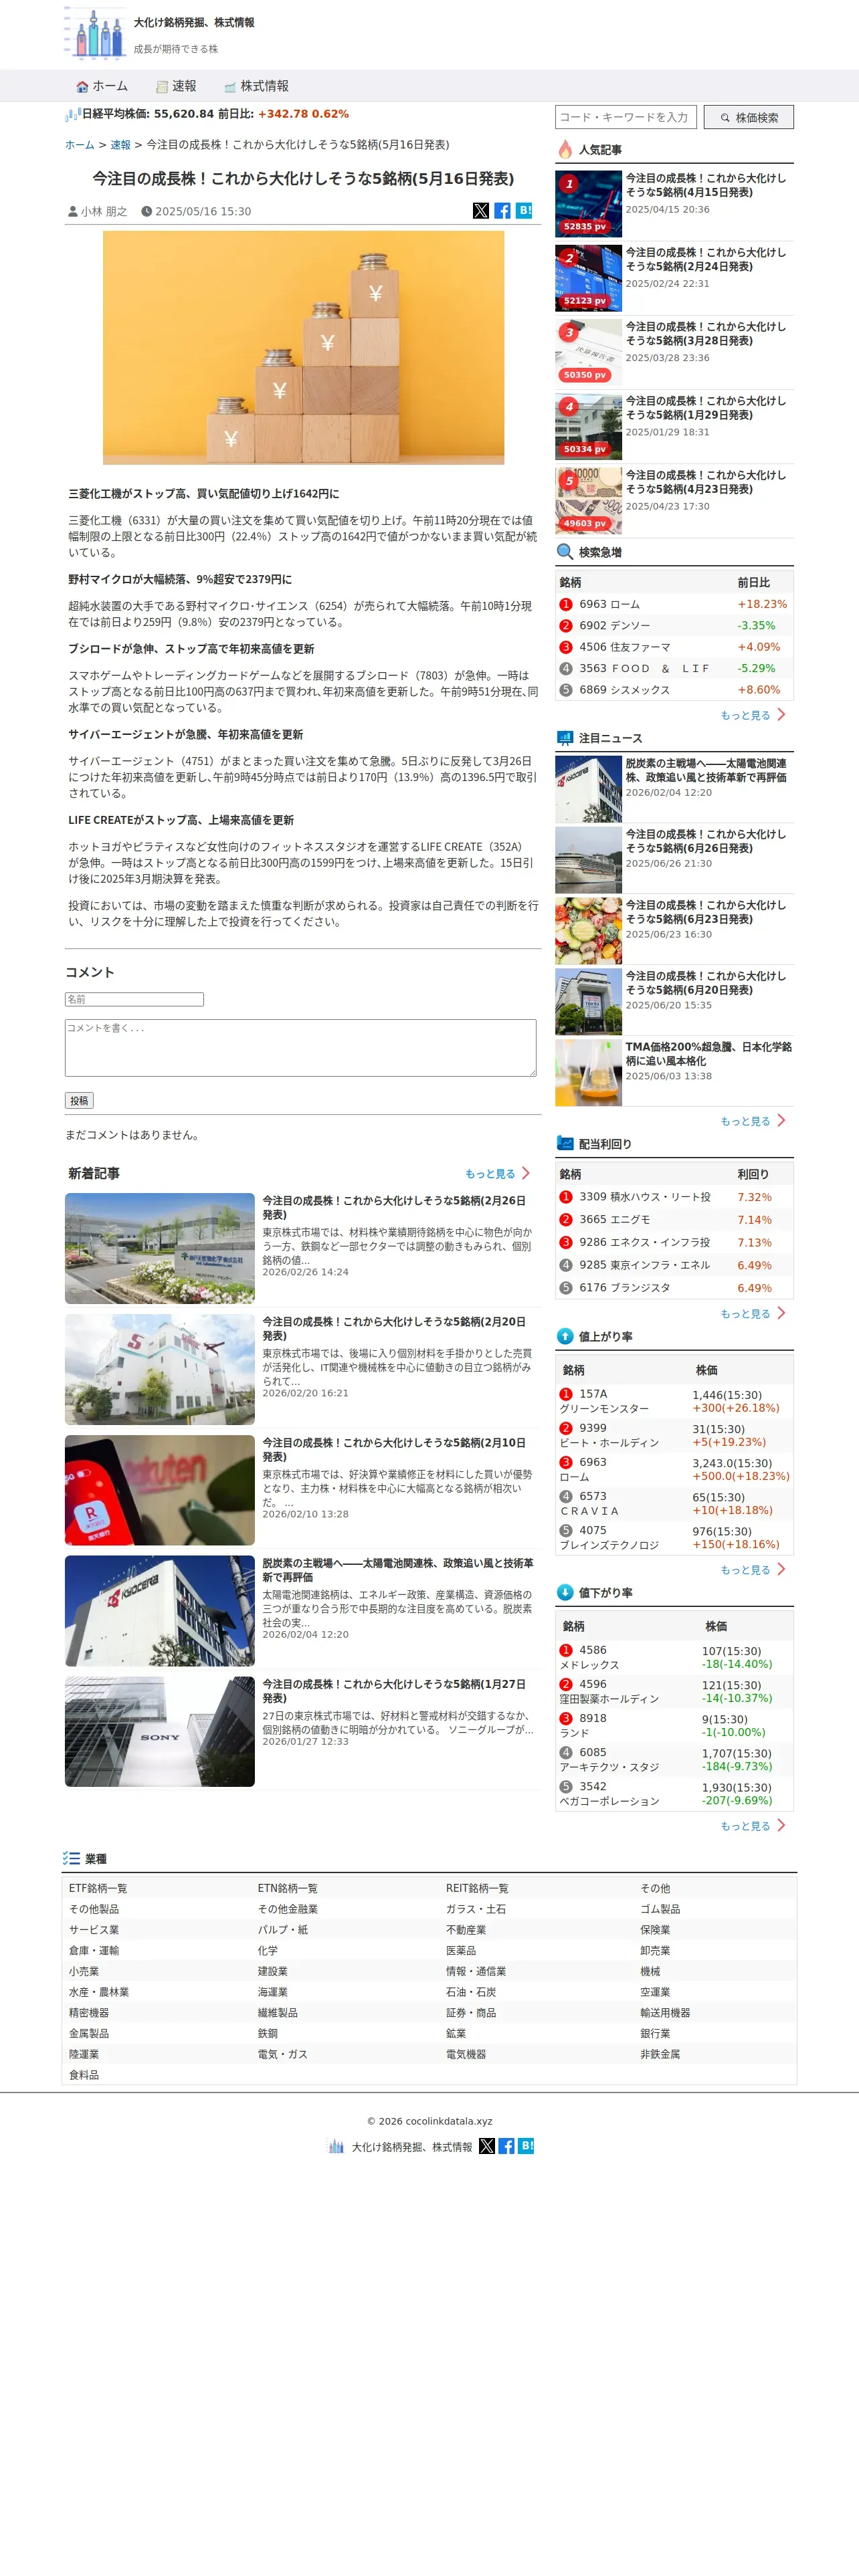Open ETF銘柄一覧 industry link
Viewport: 859px width, 2576px height.
click(x=98, y=1888)
